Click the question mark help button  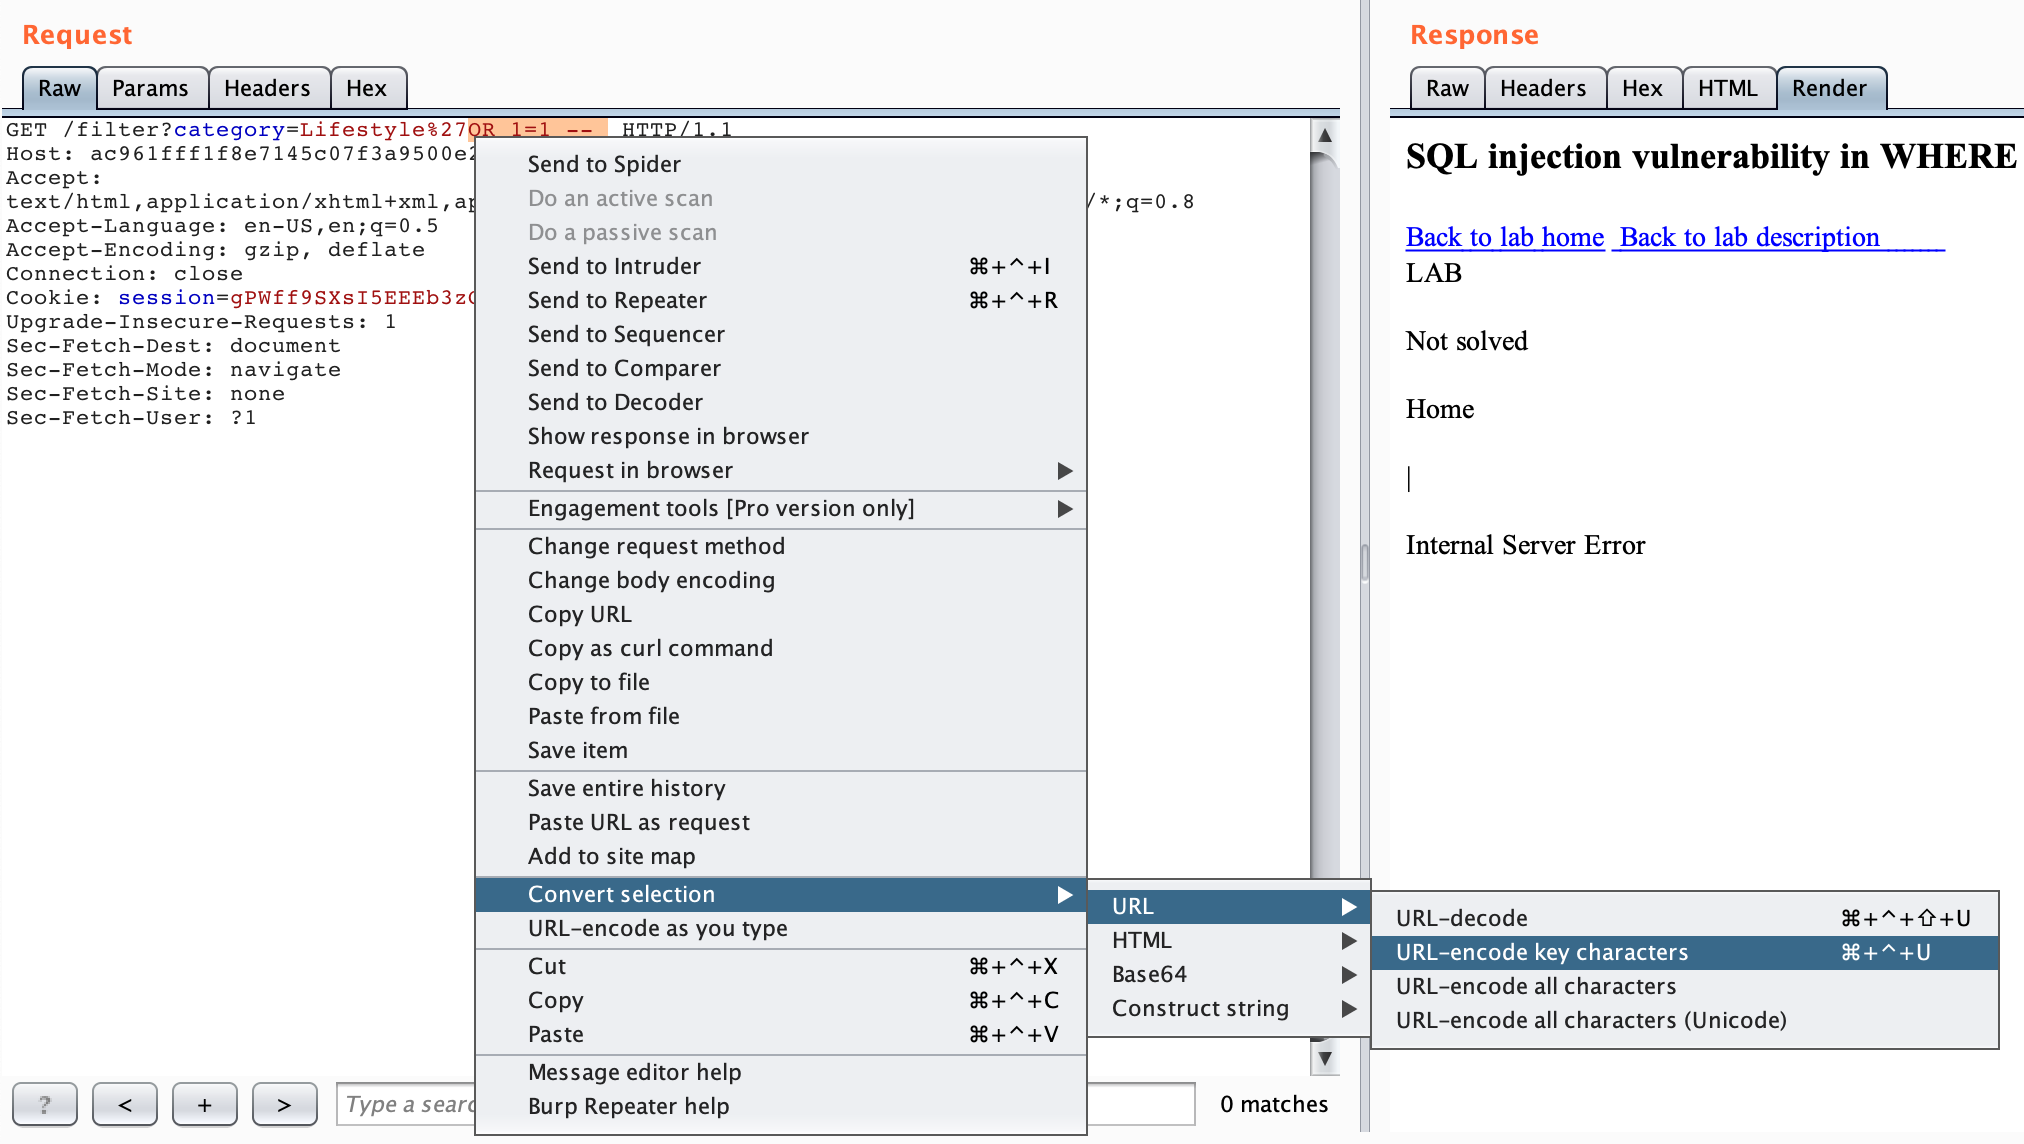(44, 1104)
